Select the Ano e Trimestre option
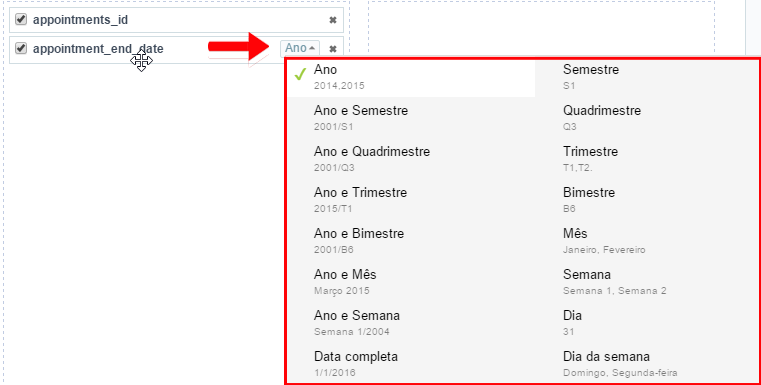 point(411,200)
